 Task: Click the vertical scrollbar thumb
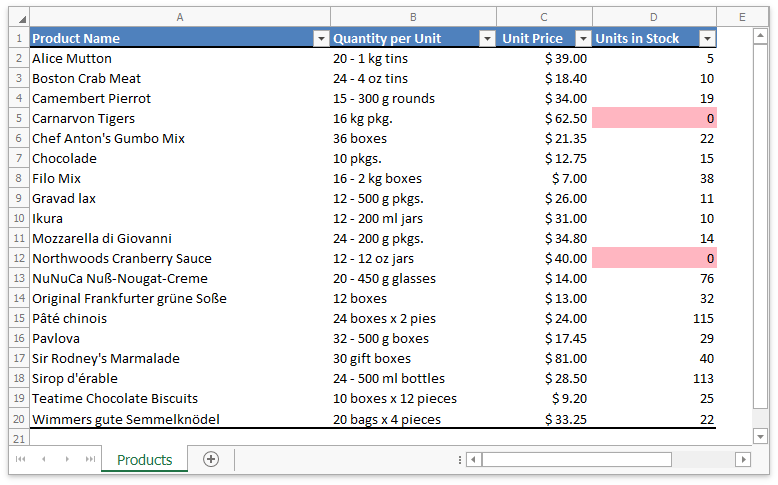760,226
